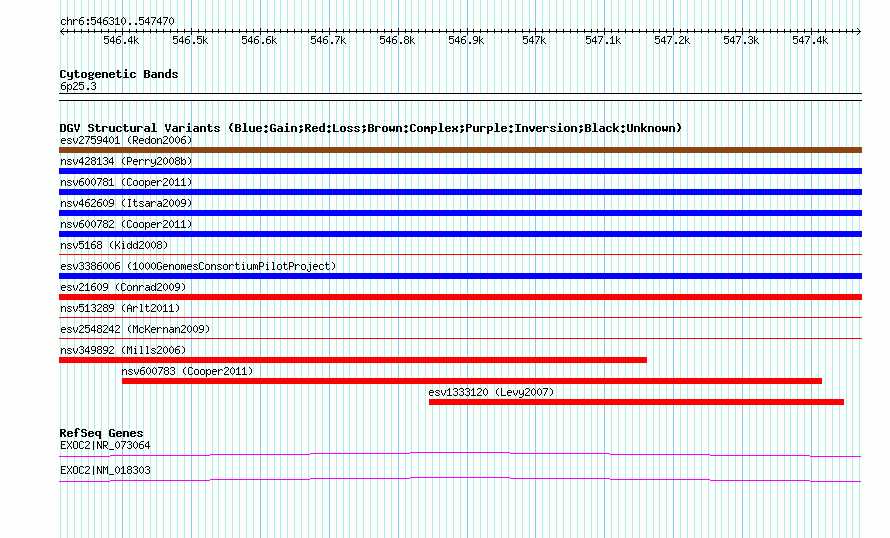Image resolution: width=890 pixels, height=538 pixels.
Task: Open the esv1333120 (Levy2007) red bar
Action: [x=636, y=402]
